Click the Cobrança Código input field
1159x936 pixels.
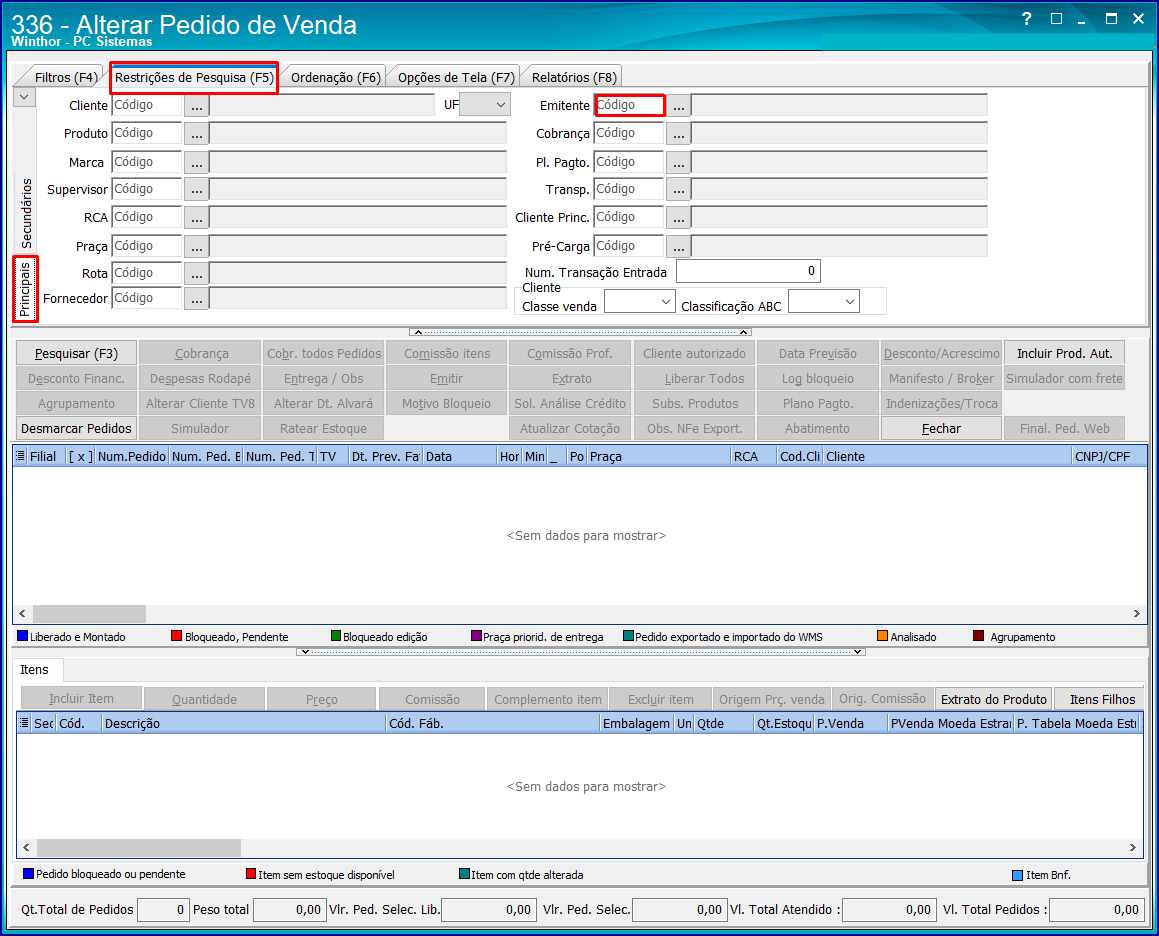628,134
